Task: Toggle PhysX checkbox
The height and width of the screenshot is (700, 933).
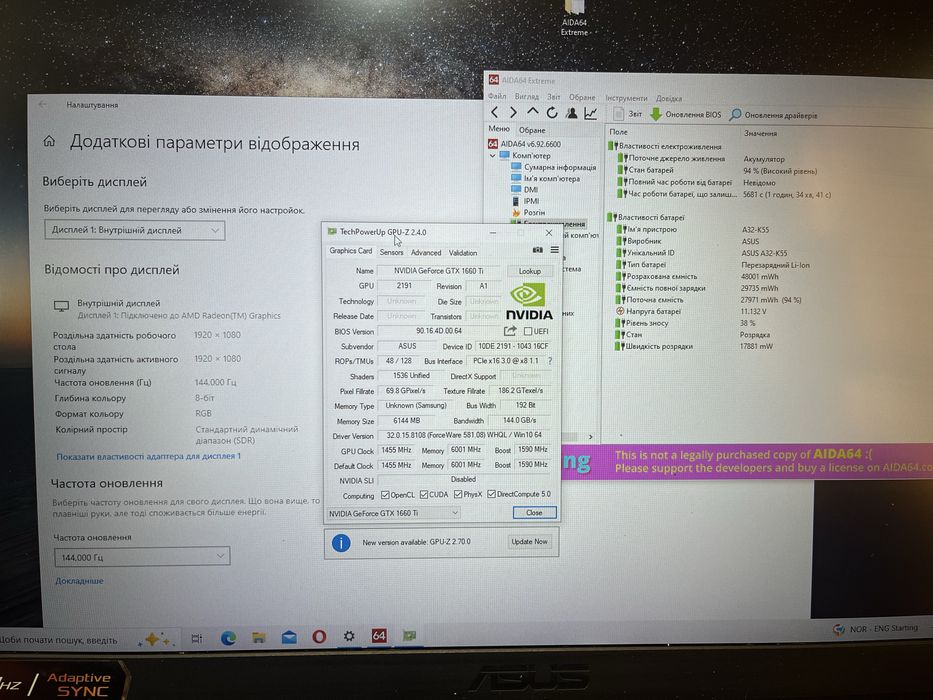Action: click(458, 494)
